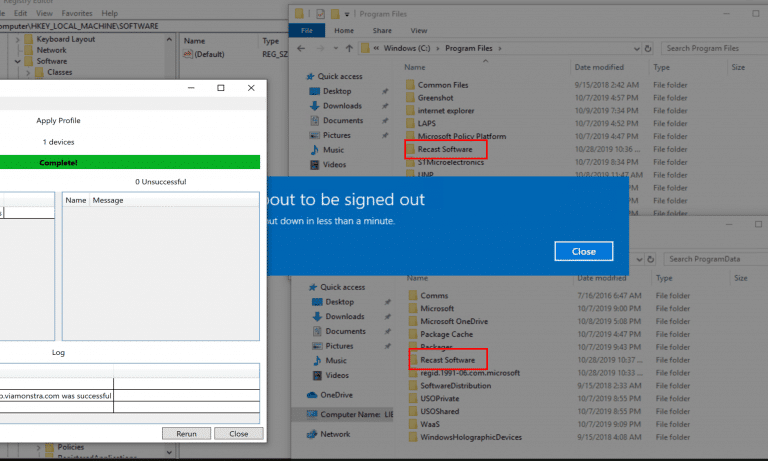Select Network in lower Explorer sidebar
The height and width of the screenshot is (461, 768).
click(x=334, y=434)
